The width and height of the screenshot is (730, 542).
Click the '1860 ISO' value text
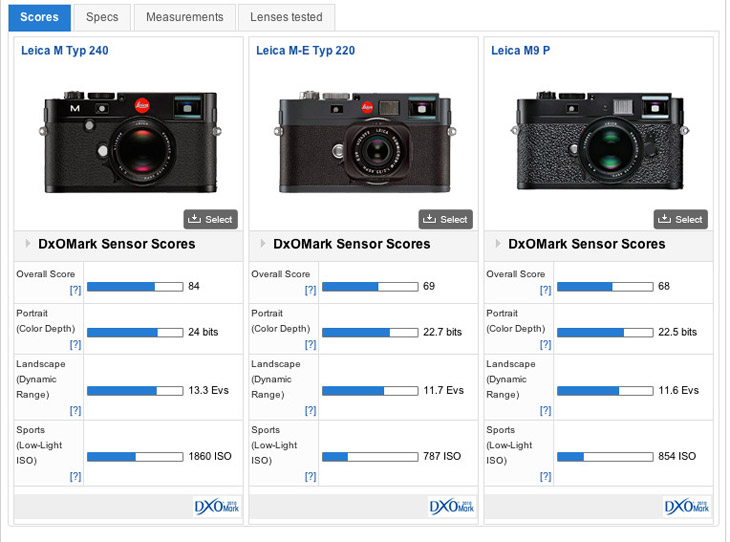210,456
